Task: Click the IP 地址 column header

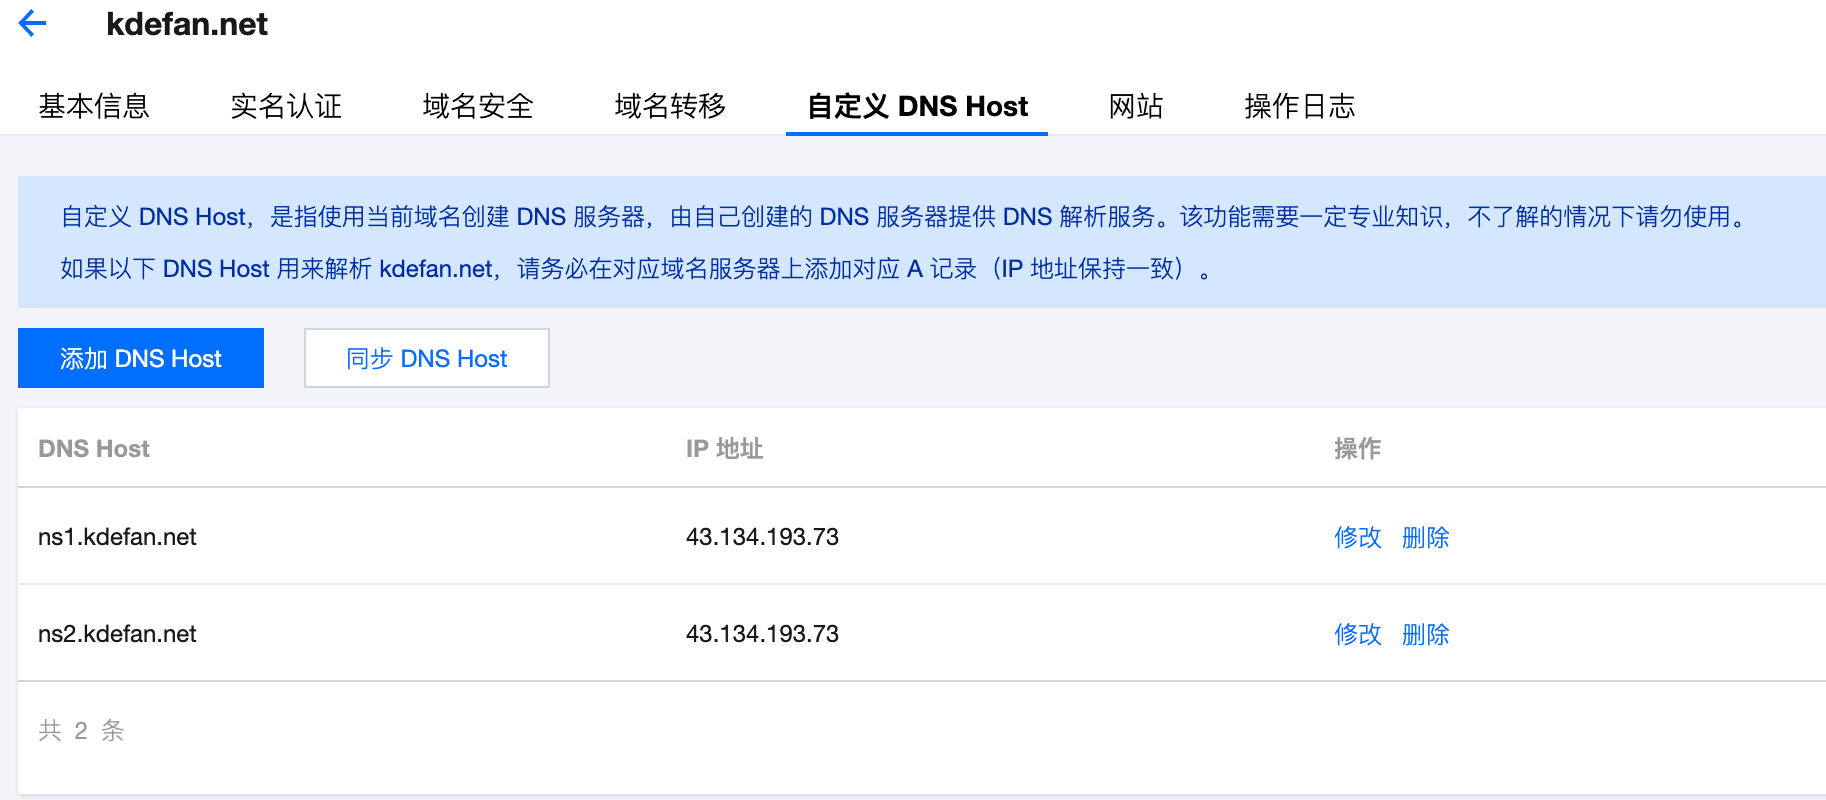Action: tap(725, 449)
